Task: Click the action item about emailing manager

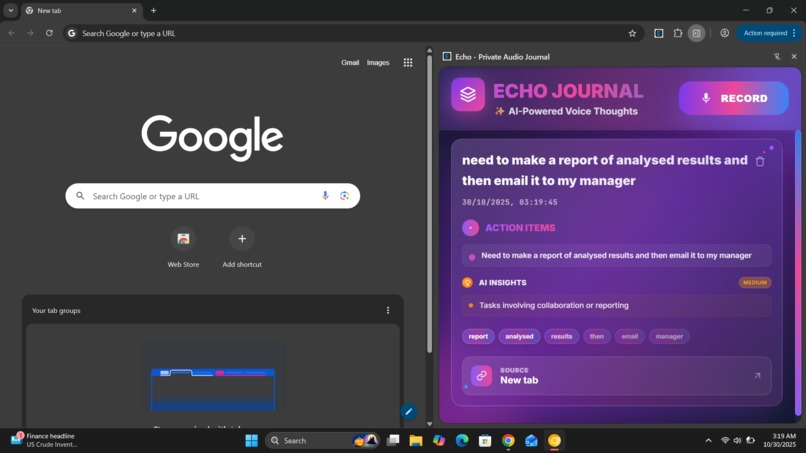Action: [616, 256]
